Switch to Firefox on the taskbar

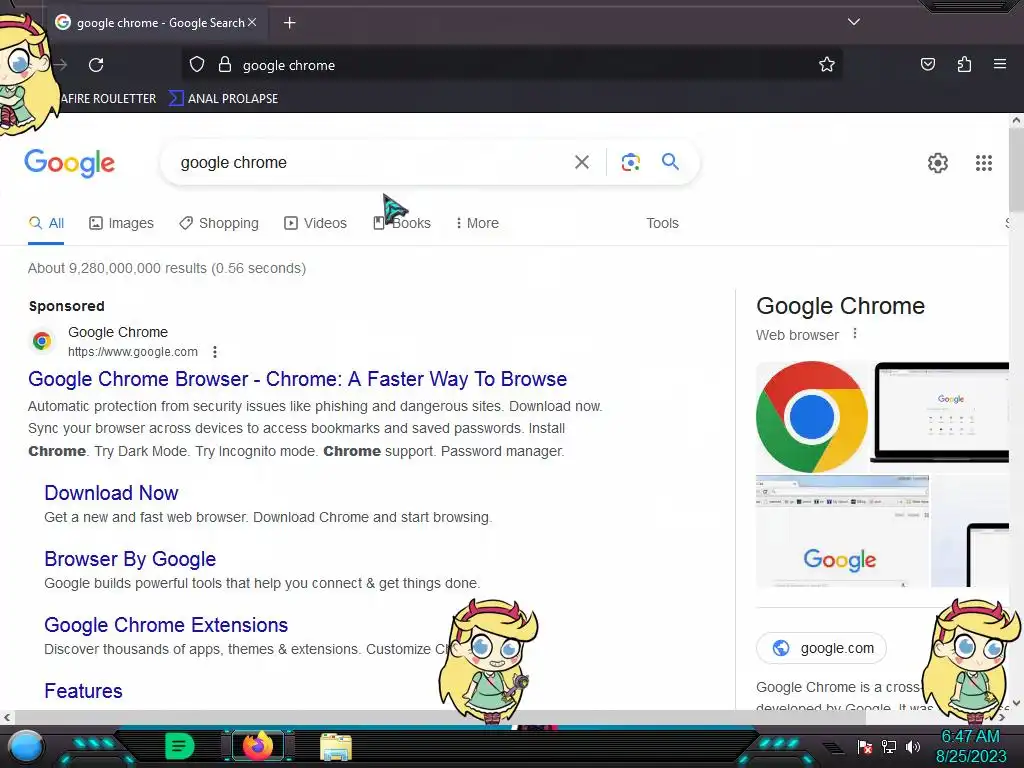[257, 746]
